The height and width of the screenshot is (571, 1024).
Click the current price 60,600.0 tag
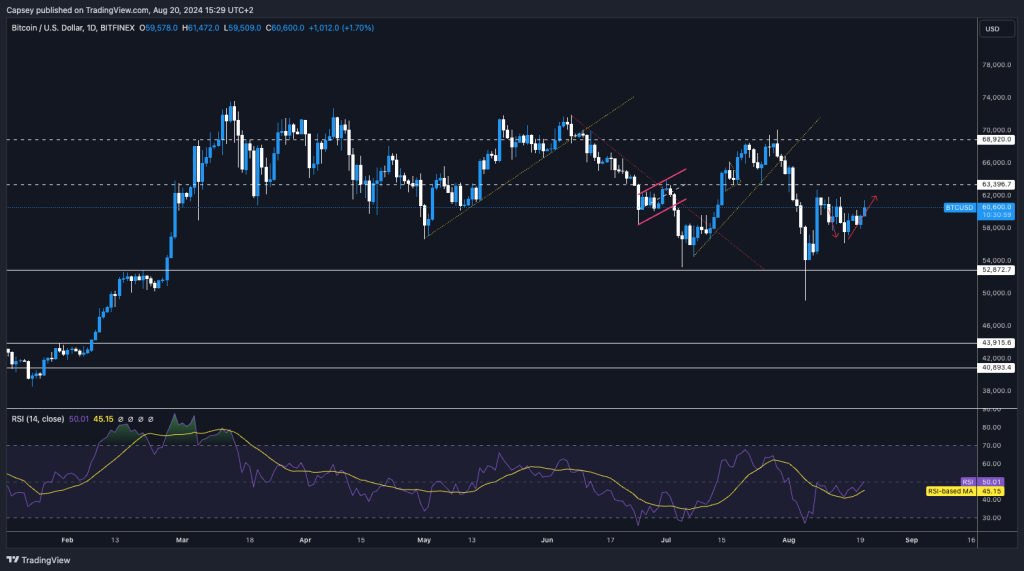pyautogui.click(x=997, y=206)
